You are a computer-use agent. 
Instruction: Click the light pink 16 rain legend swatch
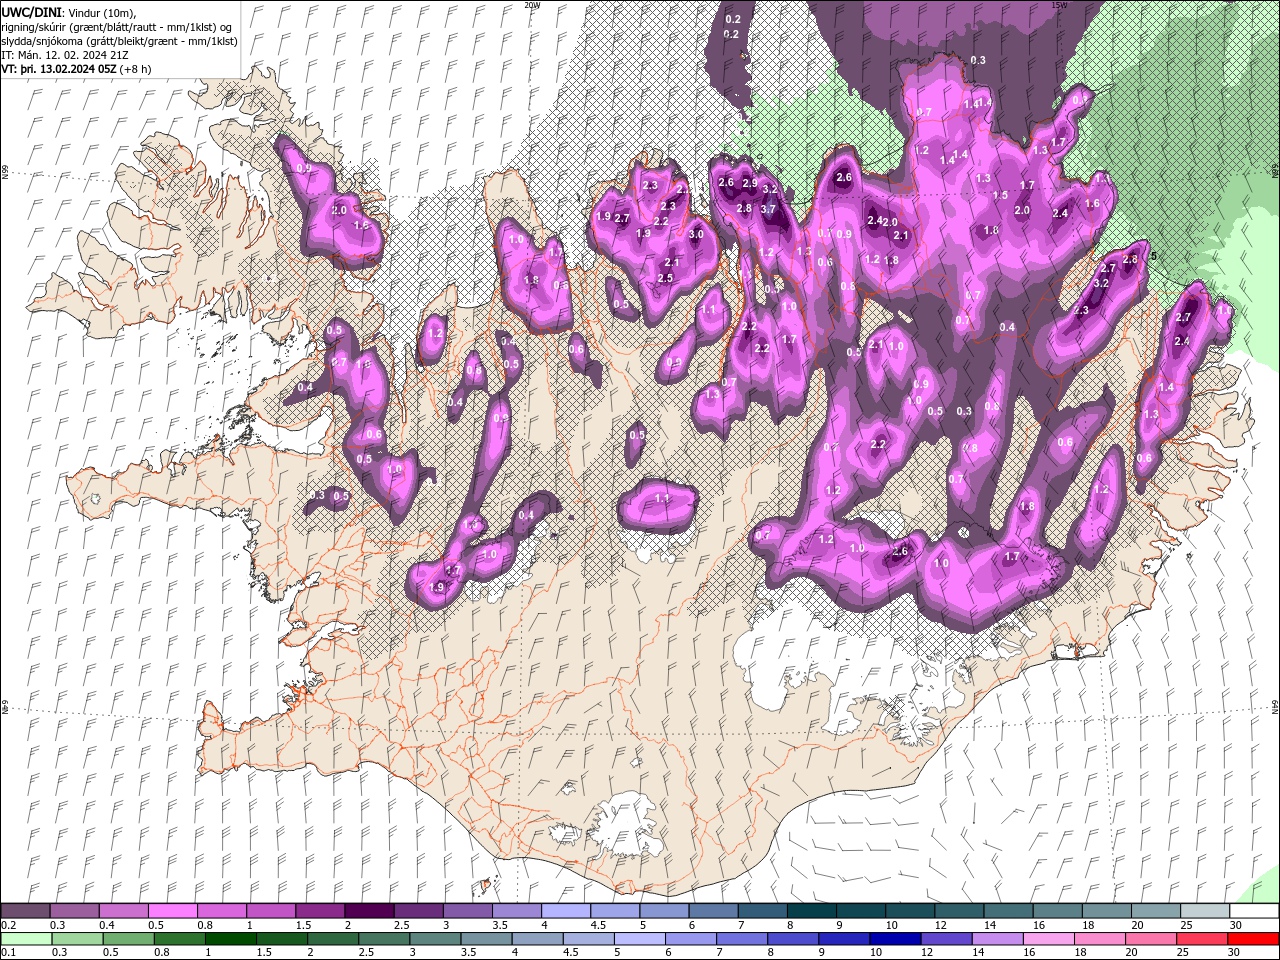[1048, 938]
